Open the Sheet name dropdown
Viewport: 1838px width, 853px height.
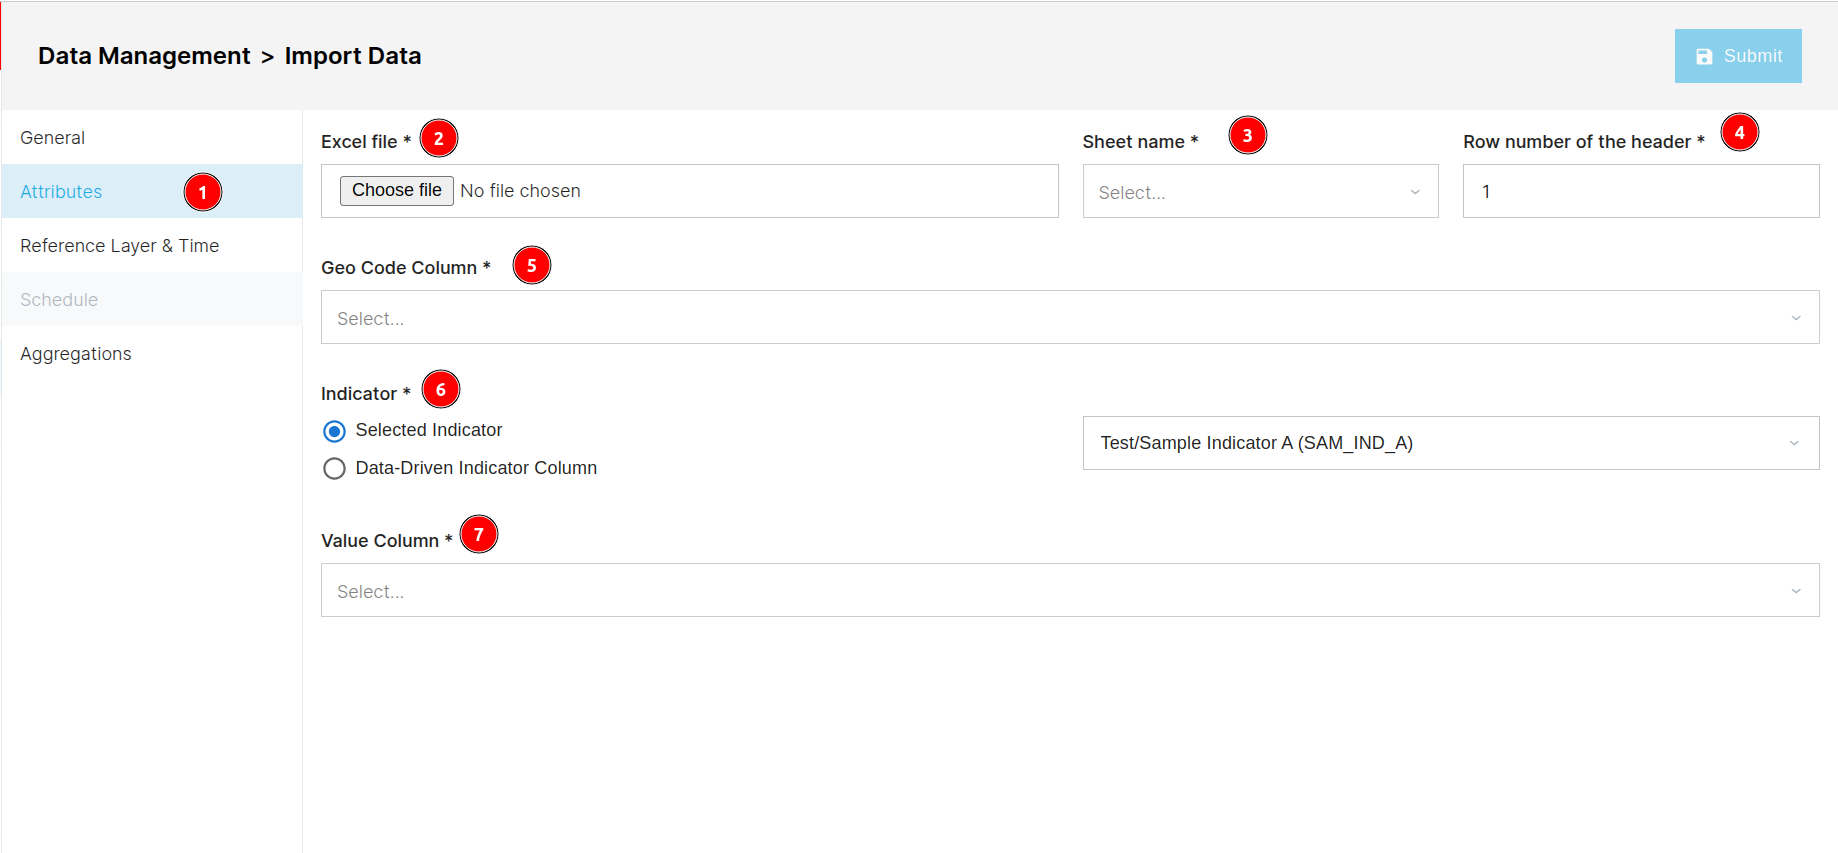tap(1260, 191)
